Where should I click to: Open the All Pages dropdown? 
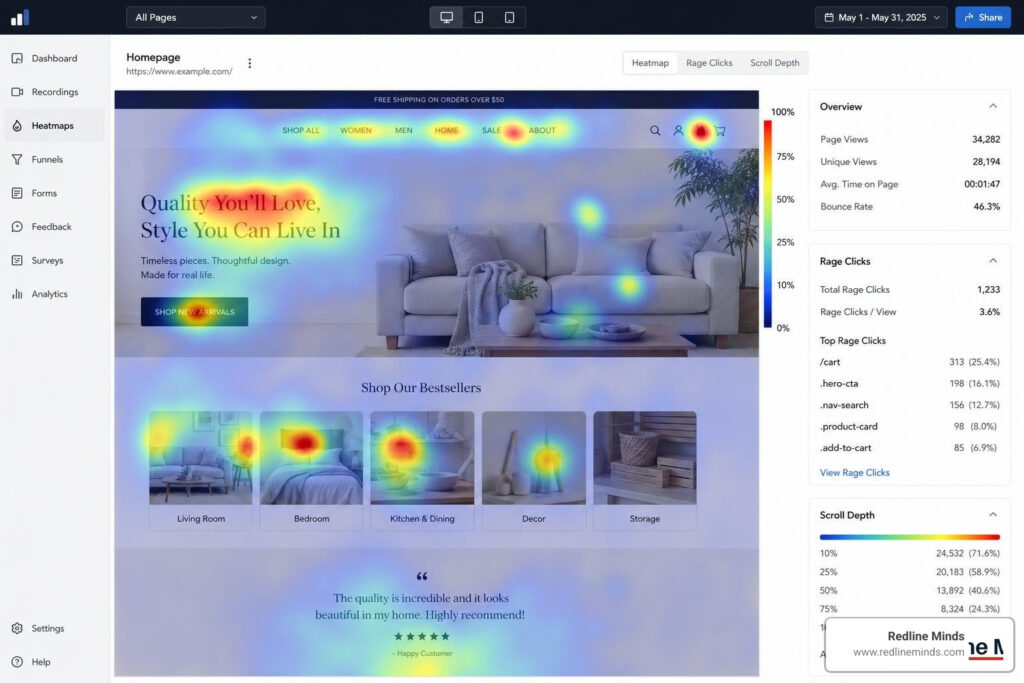(196, 18)
